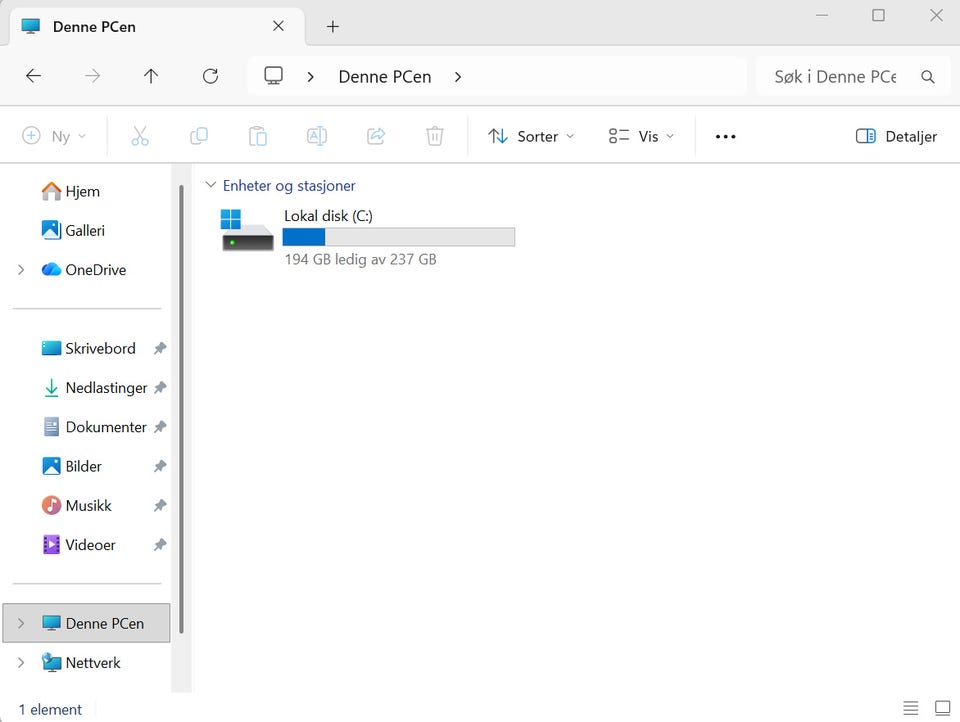The height and width of the screenshot is (722, 960).
Task: Open the Vis view dropdown
Action: pyautogui.click(x=641, y=136)
